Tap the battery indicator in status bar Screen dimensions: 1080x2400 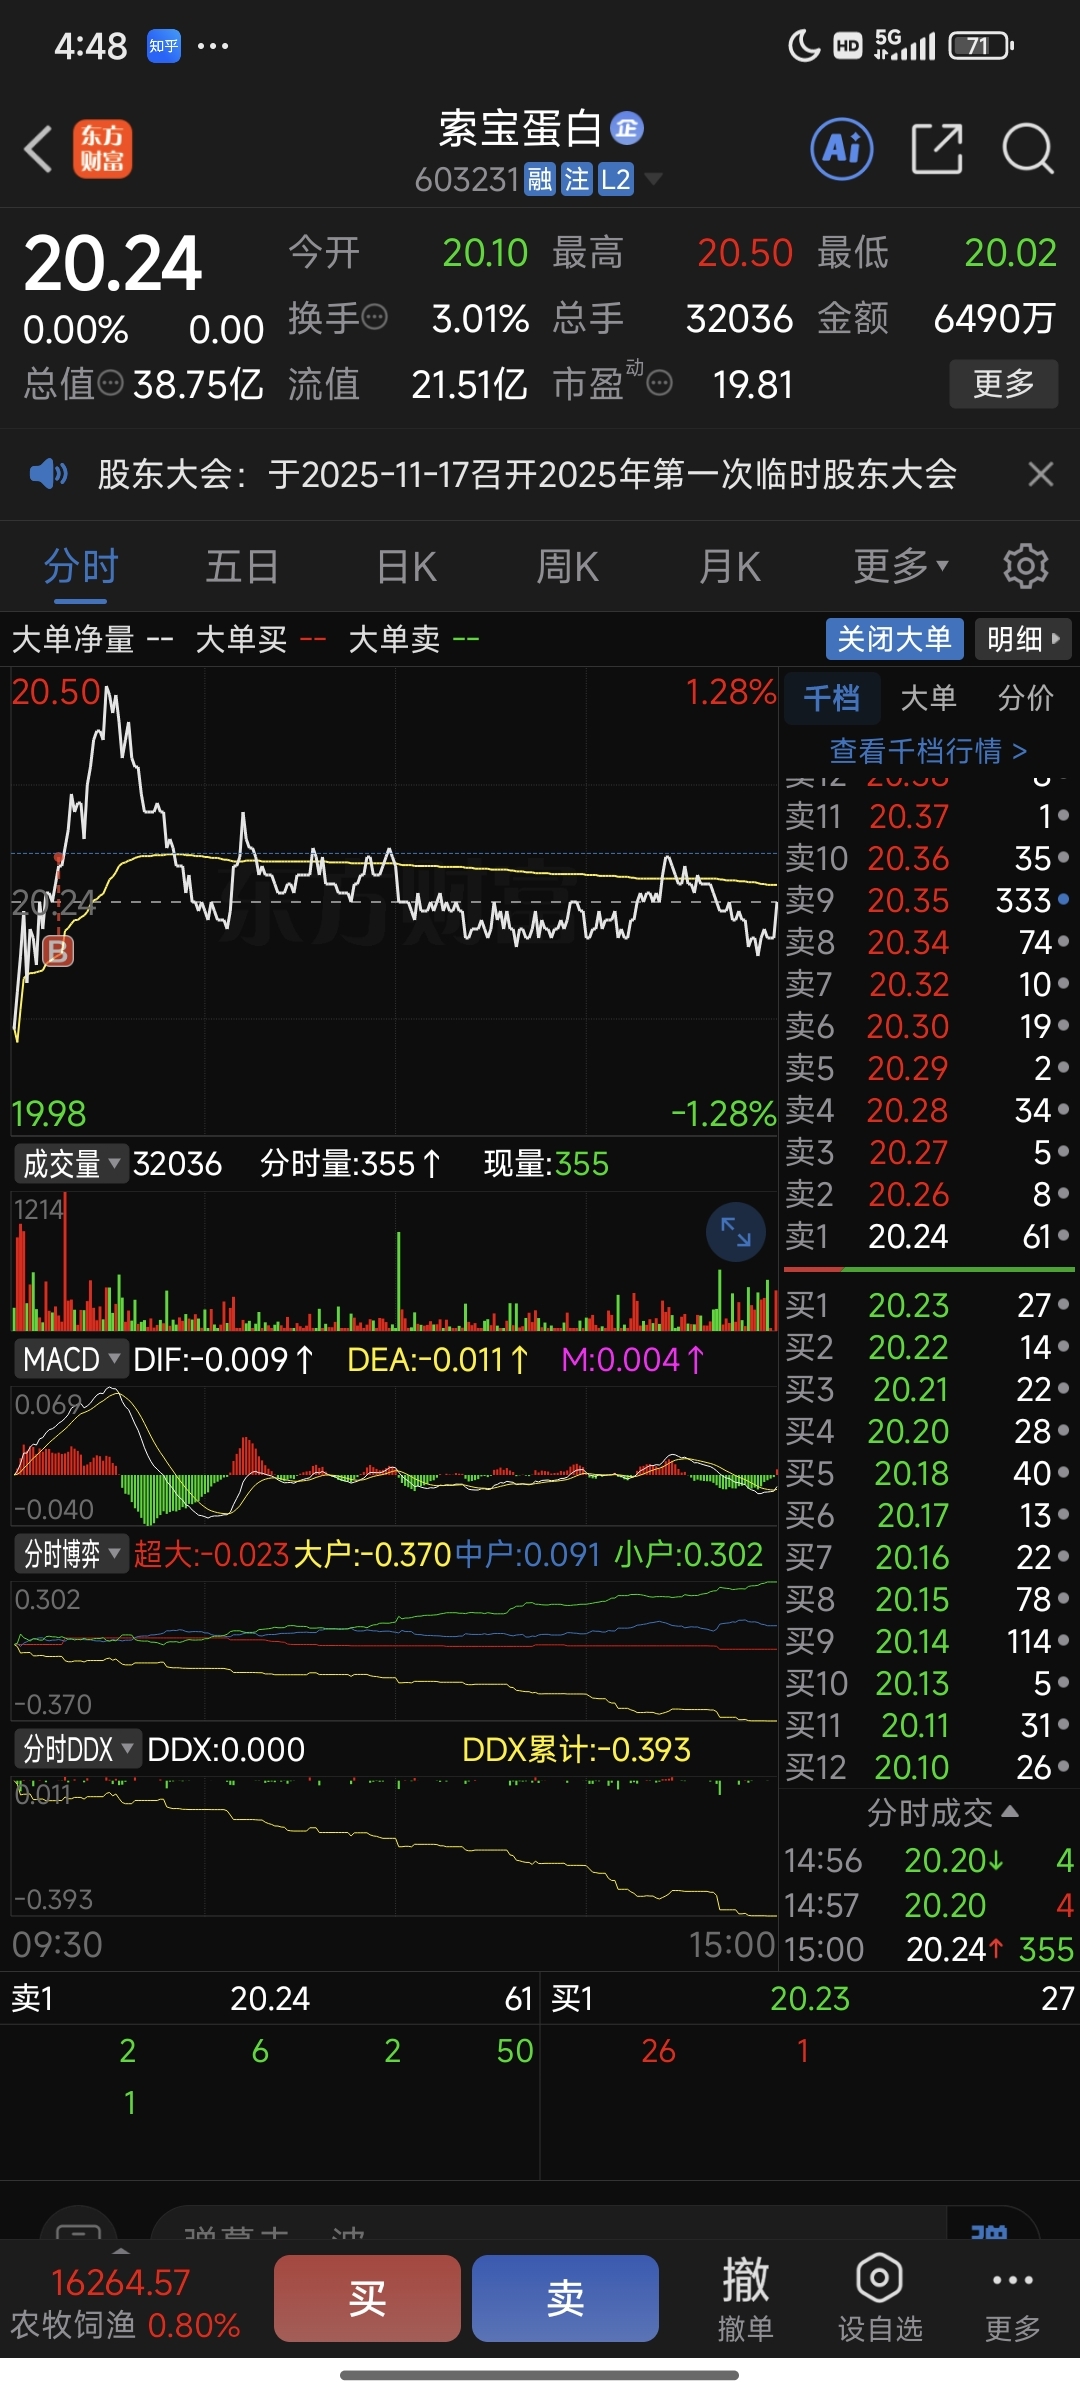[x=981, y=46]
